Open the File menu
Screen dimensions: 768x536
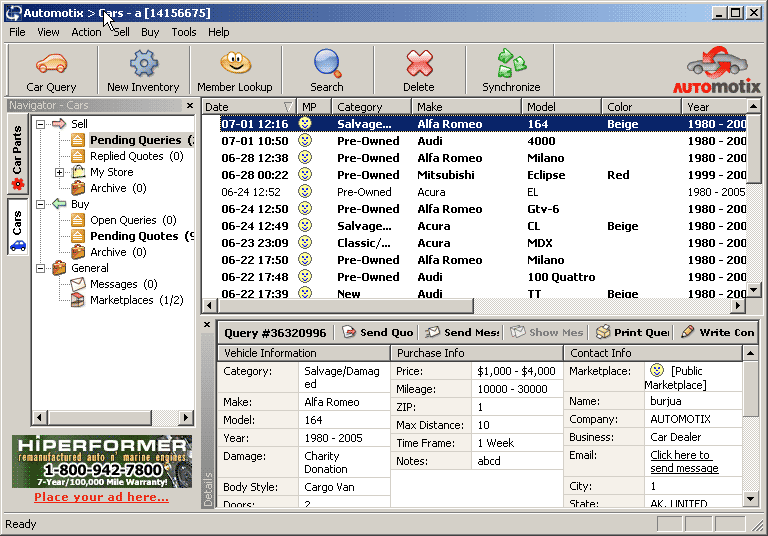tap(17, 32)
